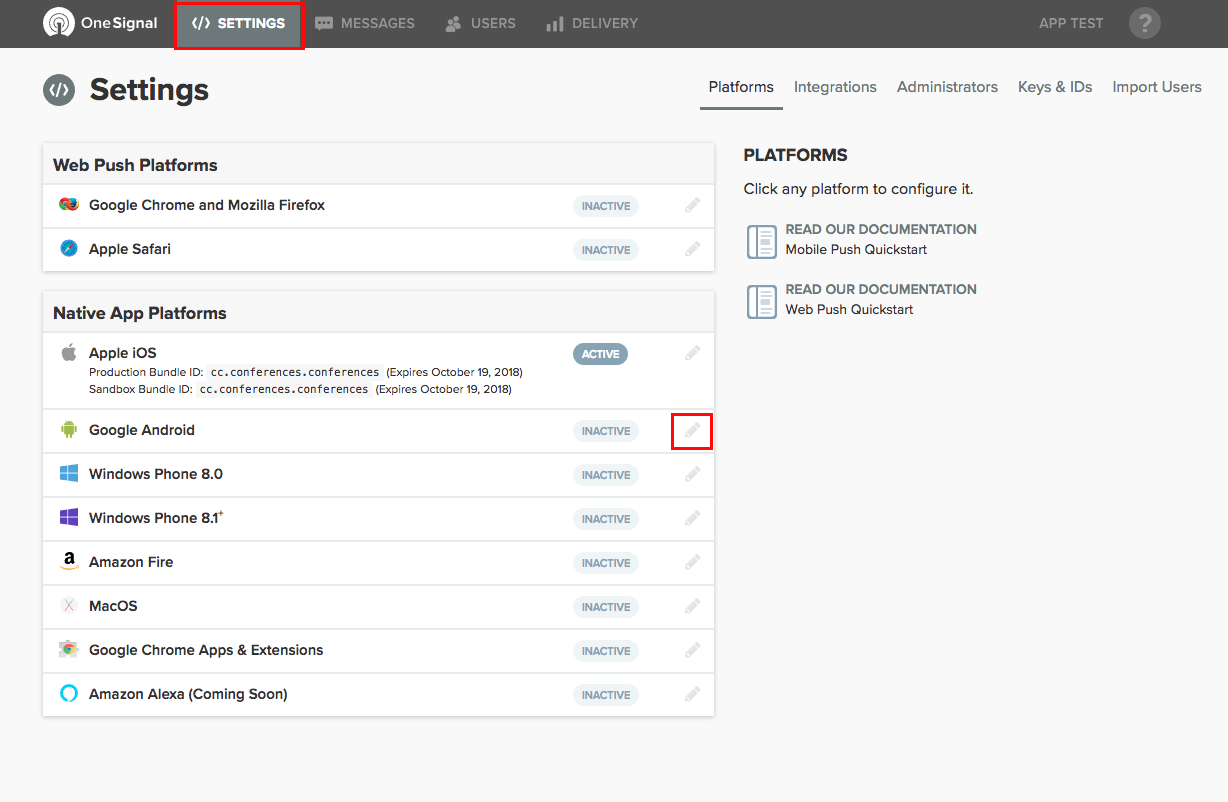Click the Mobile Push Quickstart document icon
The width and height of the screenshot is (1228, 802).
tap(762, 241)
